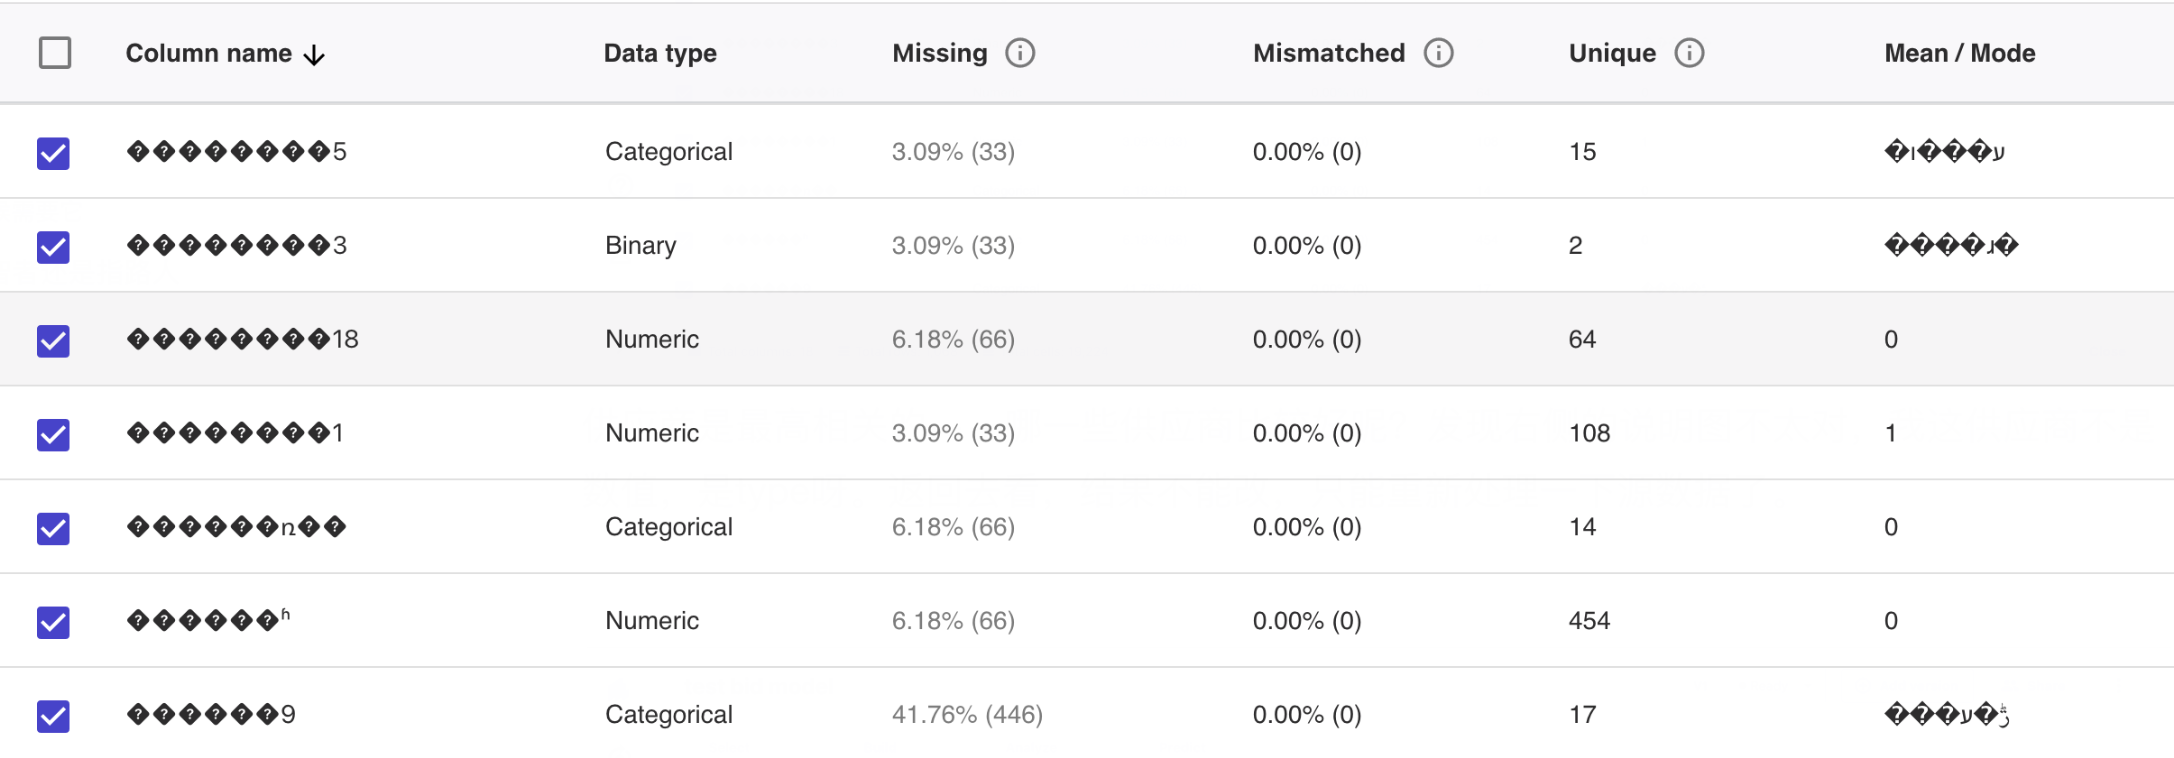The image size is (2174, 758).
Task: Click the Unique column header label
Action: point(1611,53)
